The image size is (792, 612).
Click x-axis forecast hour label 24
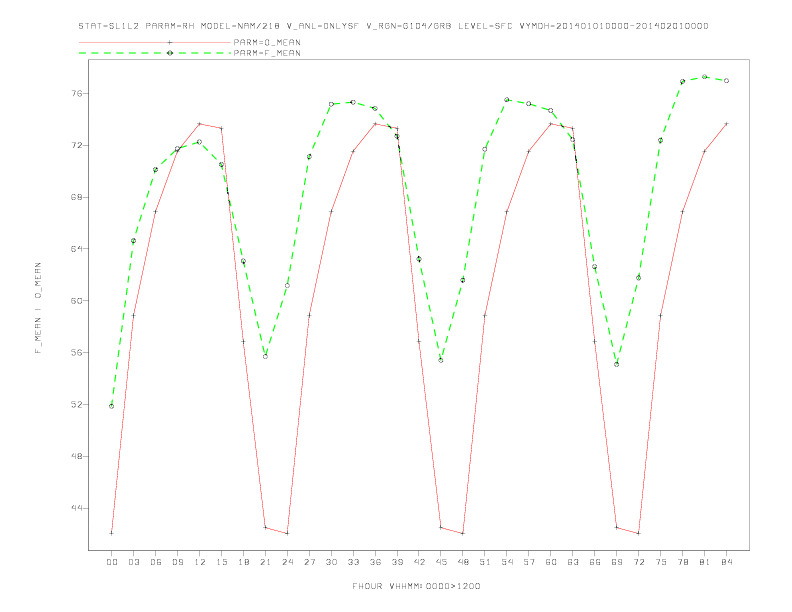[287, 562]
